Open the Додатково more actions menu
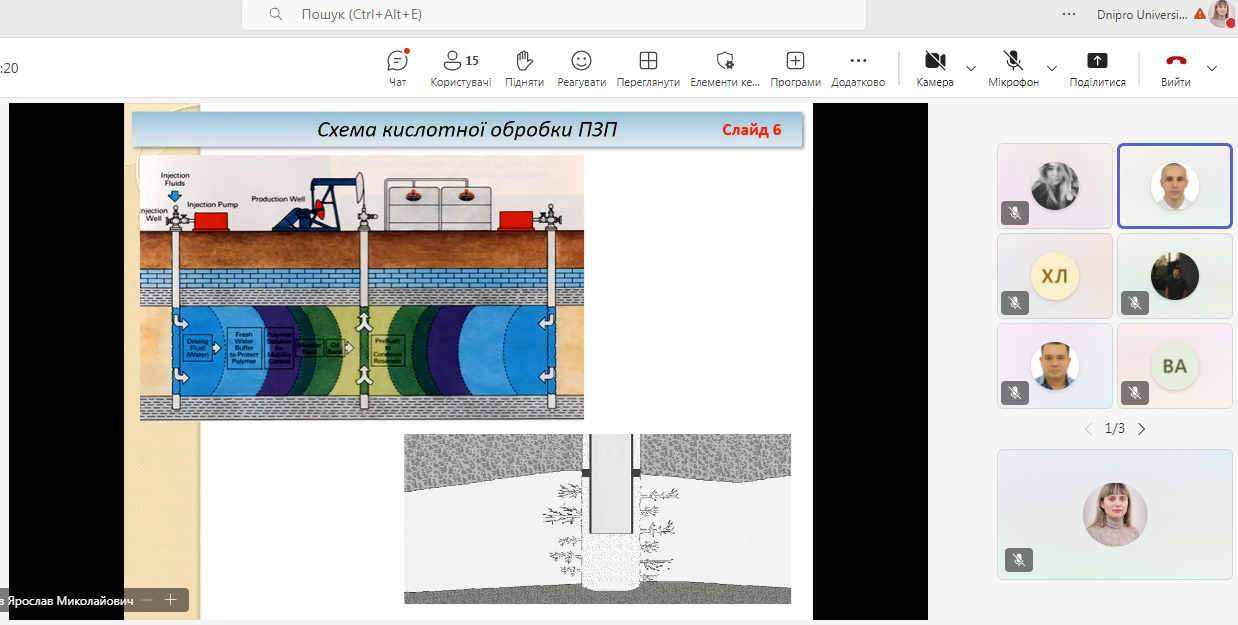This screenshot has height=625, width=1238. (x=858, y=67)
